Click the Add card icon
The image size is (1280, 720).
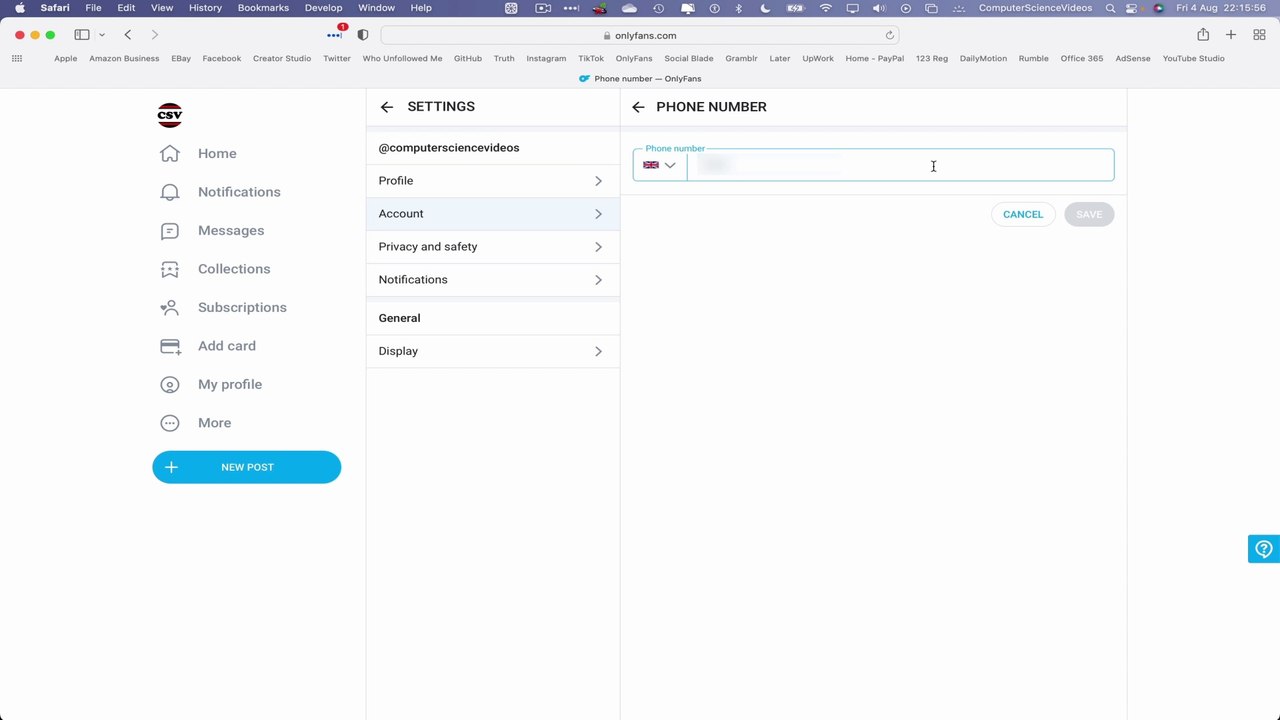point(170,346)
